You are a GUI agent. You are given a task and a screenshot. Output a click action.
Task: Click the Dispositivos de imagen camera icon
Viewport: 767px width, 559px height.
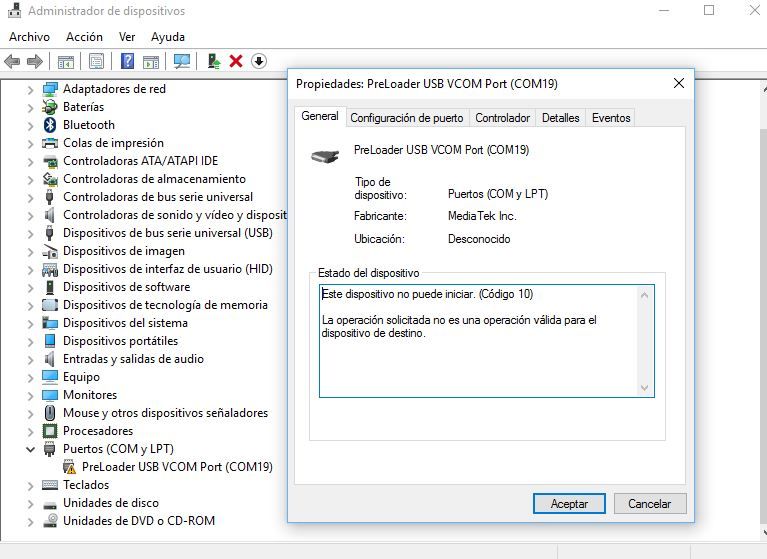(x=50, y=251)
